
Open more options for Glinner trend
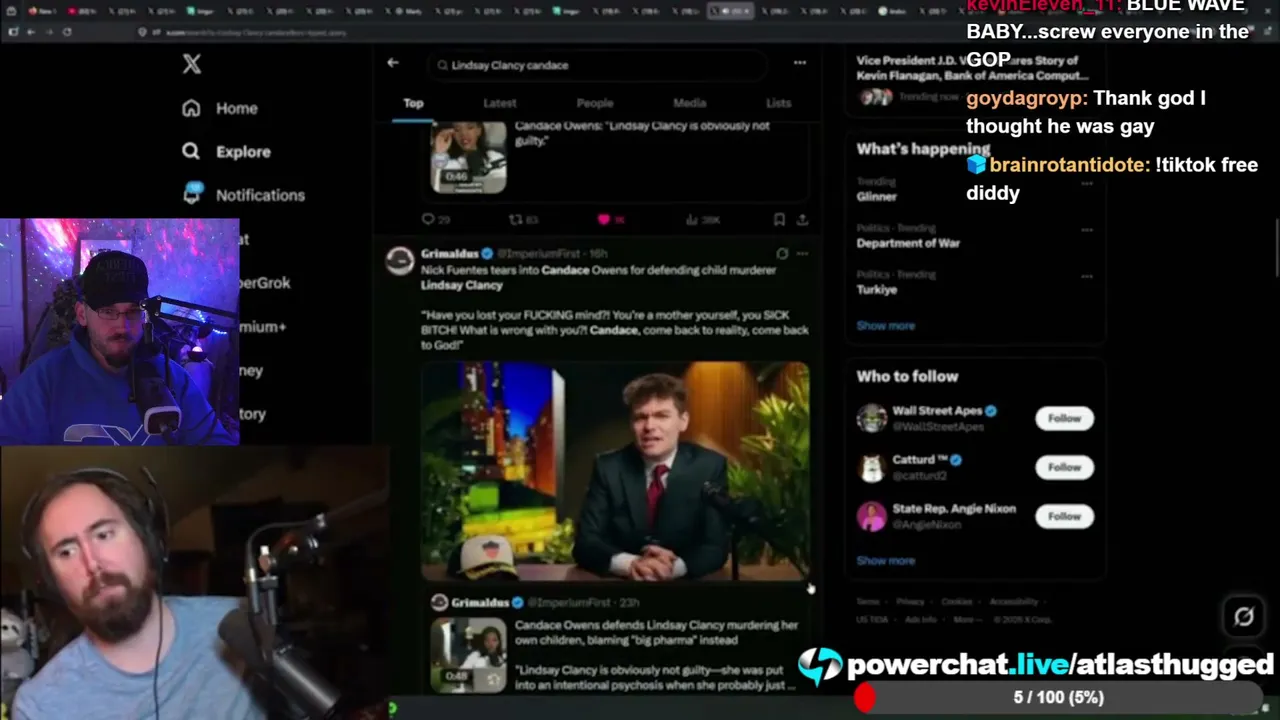click(x=1087, y=184)
